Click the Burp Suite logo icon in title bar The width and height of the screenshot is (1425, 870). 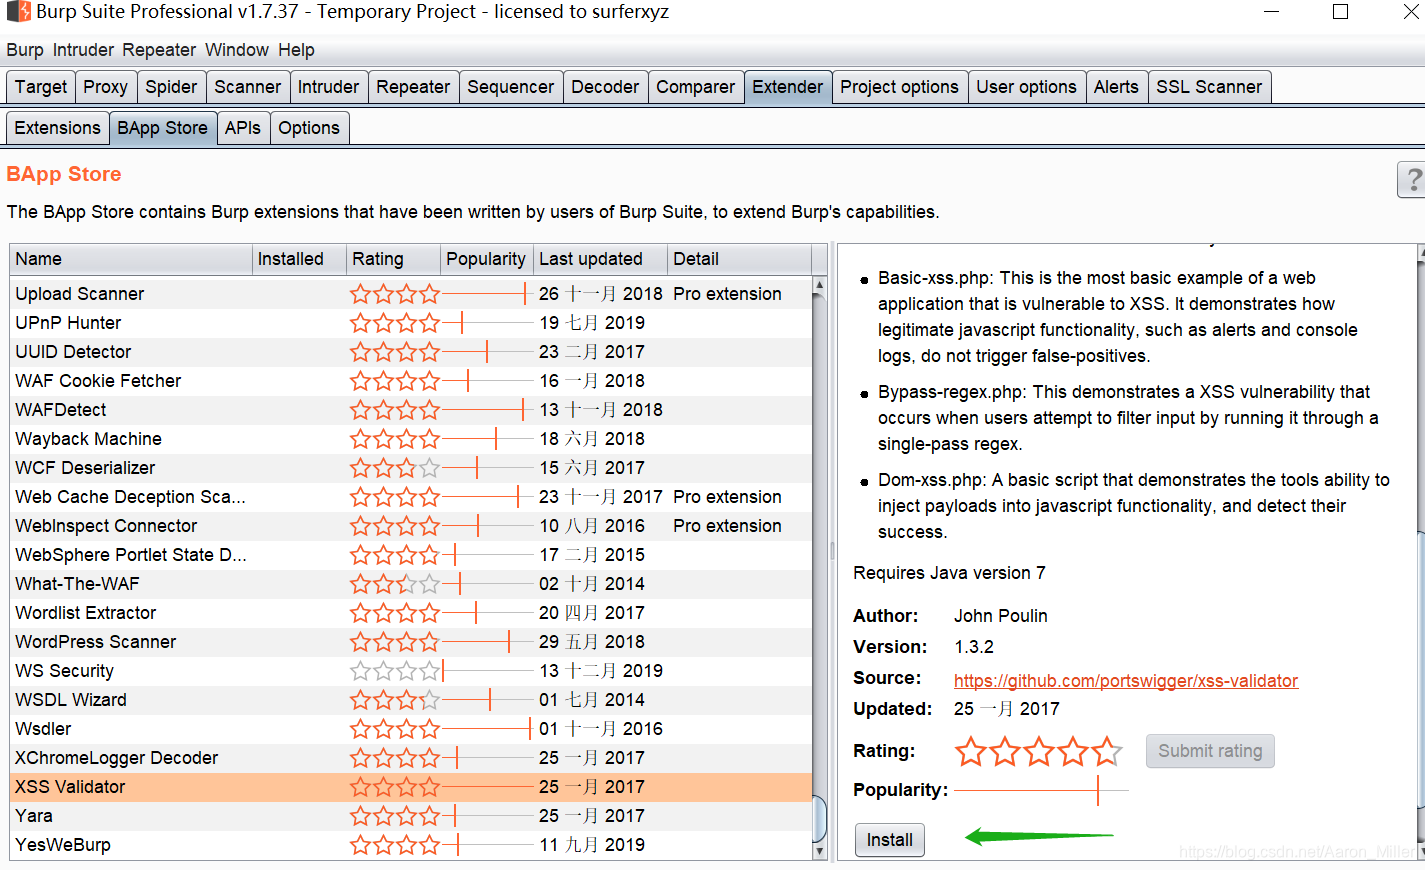(19, 12)
